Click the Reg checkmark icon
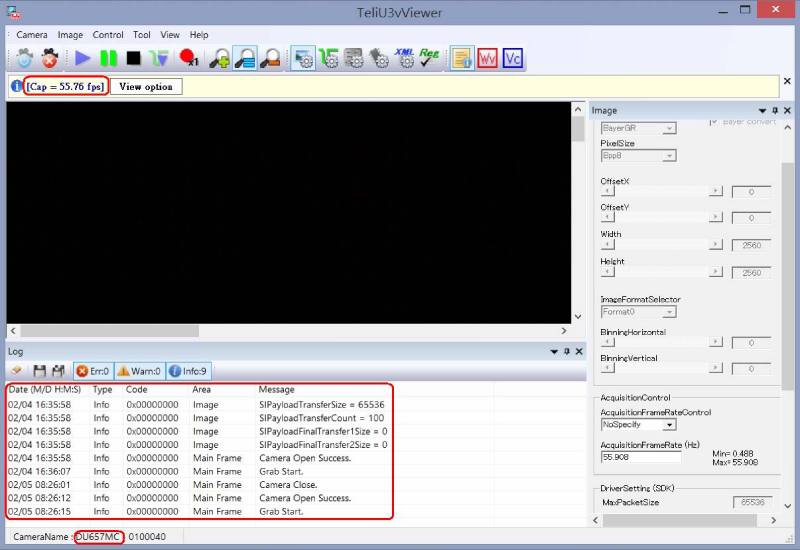 429,58
